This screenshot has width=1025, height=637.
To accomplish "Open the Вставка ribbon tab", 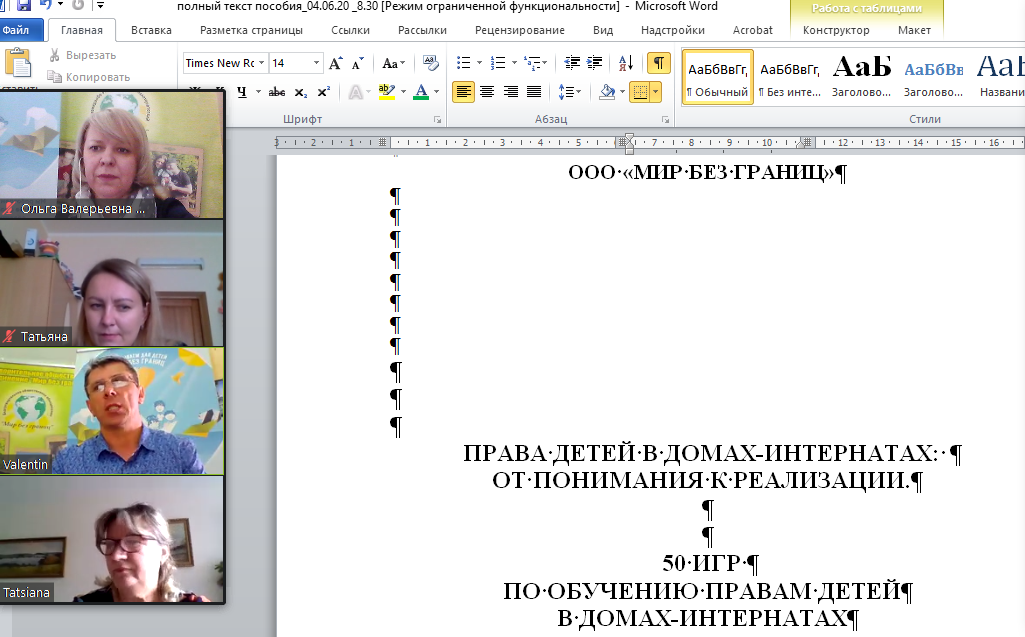I will pyautogui.click(x=151, y=30).
